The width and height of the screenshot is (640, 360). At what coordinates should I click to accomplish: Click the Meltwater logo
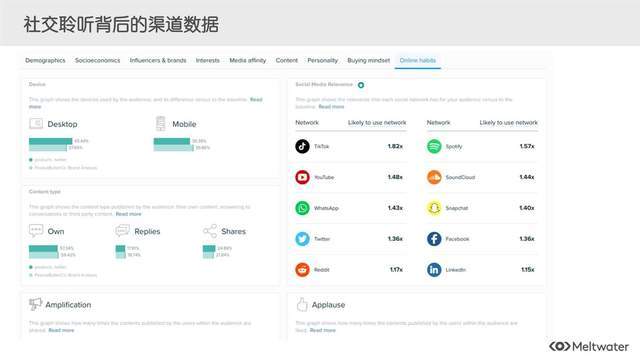pyautogui.click(x=589, y=347)
